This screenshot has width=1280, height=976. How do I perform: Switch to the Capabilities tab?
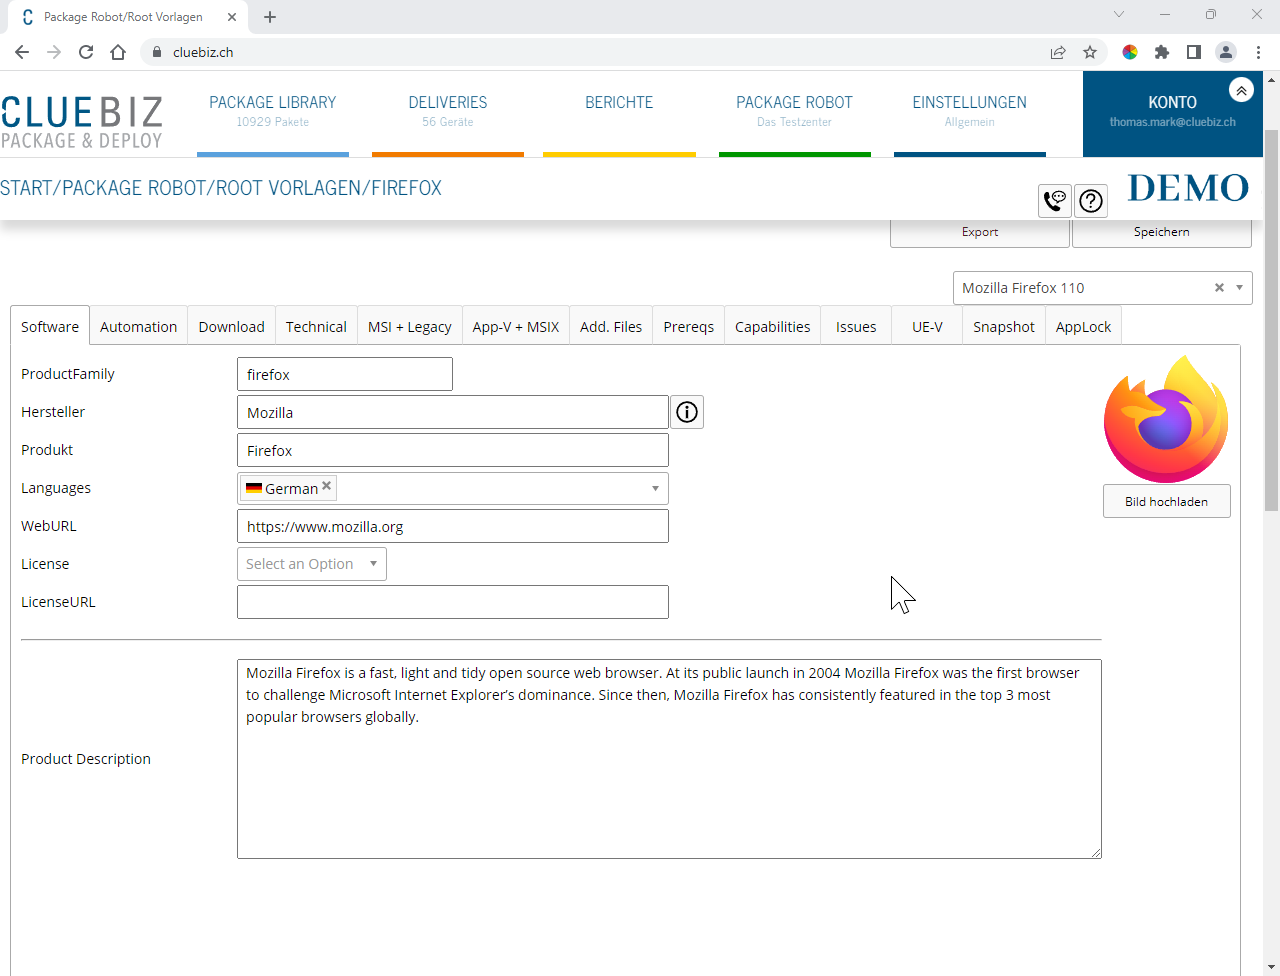click(x=772, y=327)
